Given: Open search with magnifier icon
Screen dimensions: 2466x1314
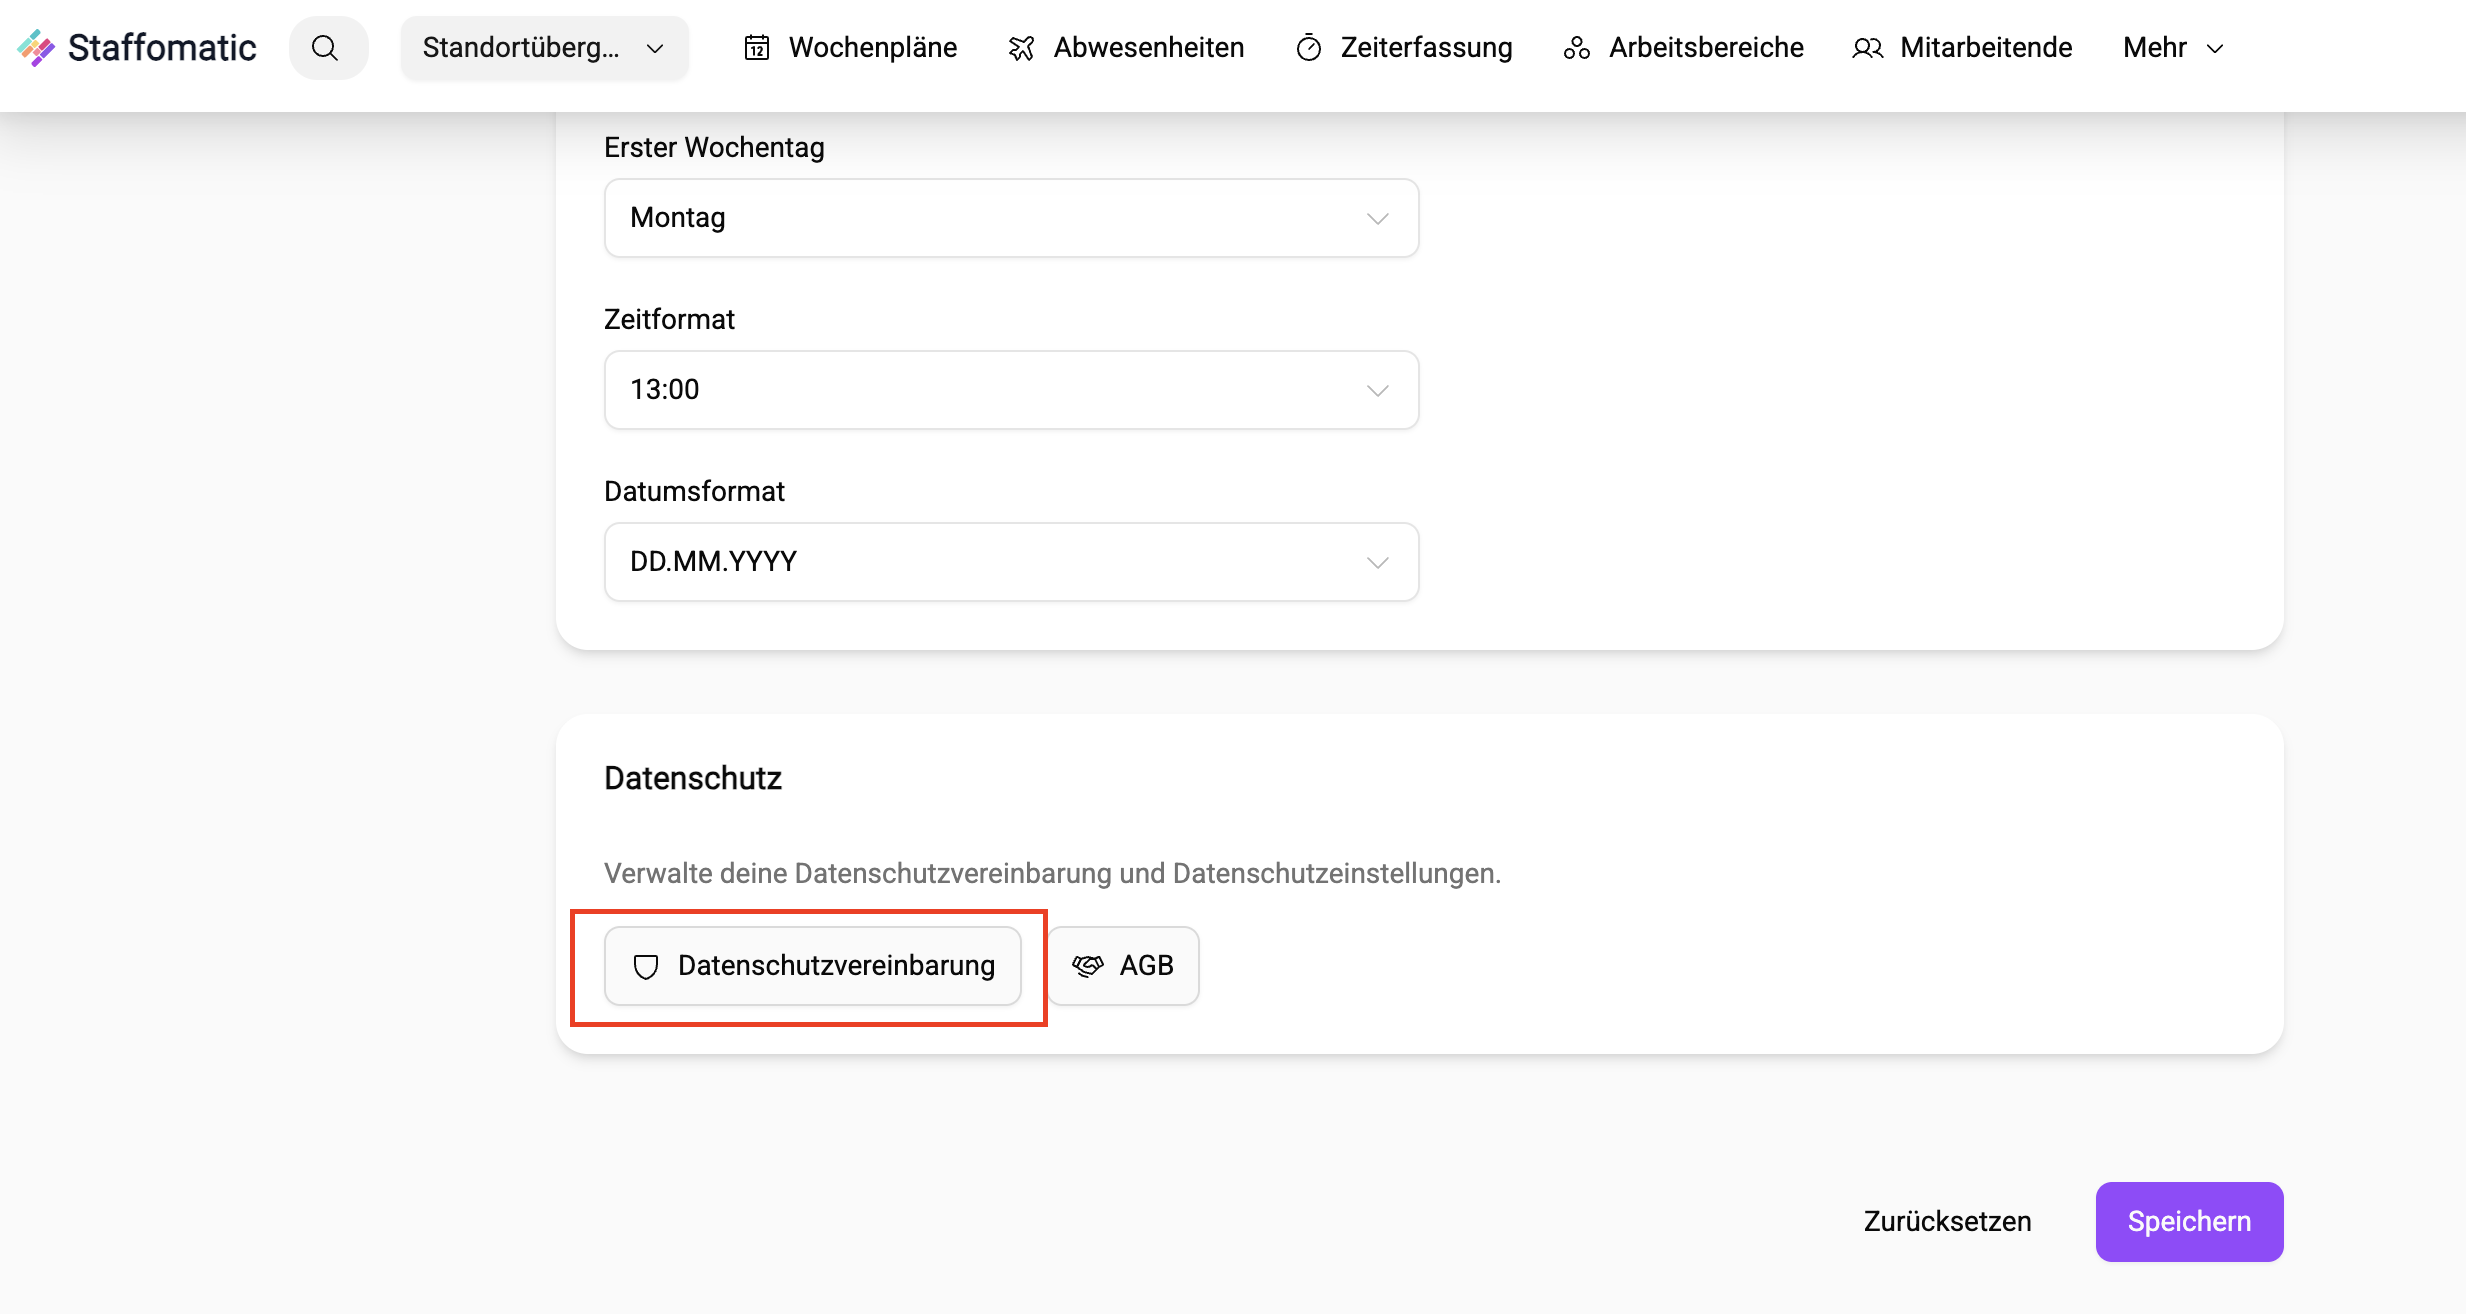Looking at the screenshot, I should click(326, 48).
